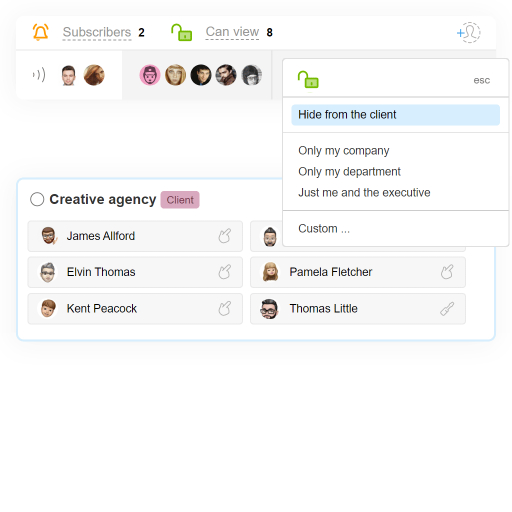Click the green lock icon in popup header
Screen dimensions: 512x512
[308, 80]
